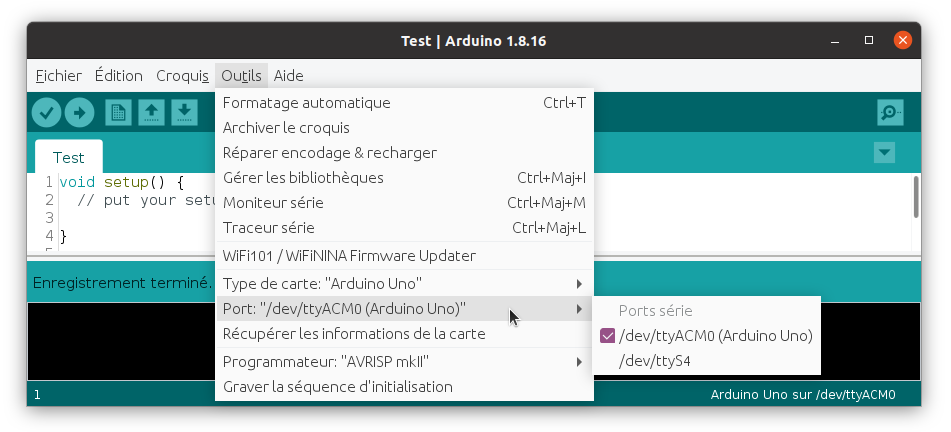This screenshot has height=432, width=951.
Task: Create a new sketch with the document icon
Action: coord(118,113)
